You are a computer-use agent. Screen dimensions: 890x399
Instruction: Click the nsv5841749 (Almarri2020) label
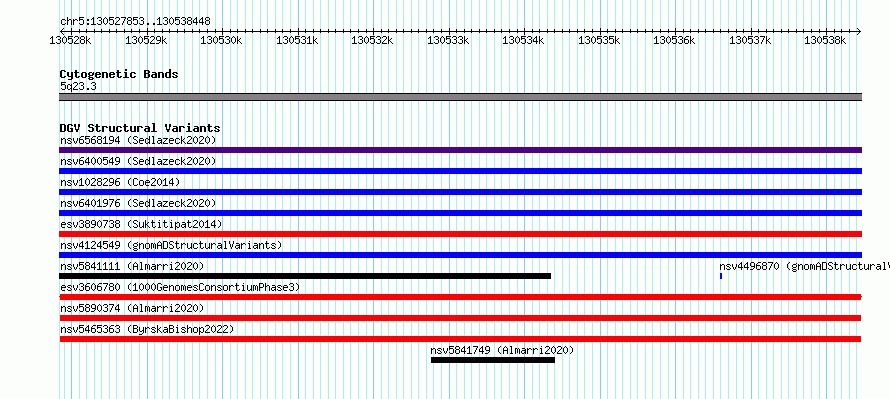pyautogui.click(x=502, y=350)
